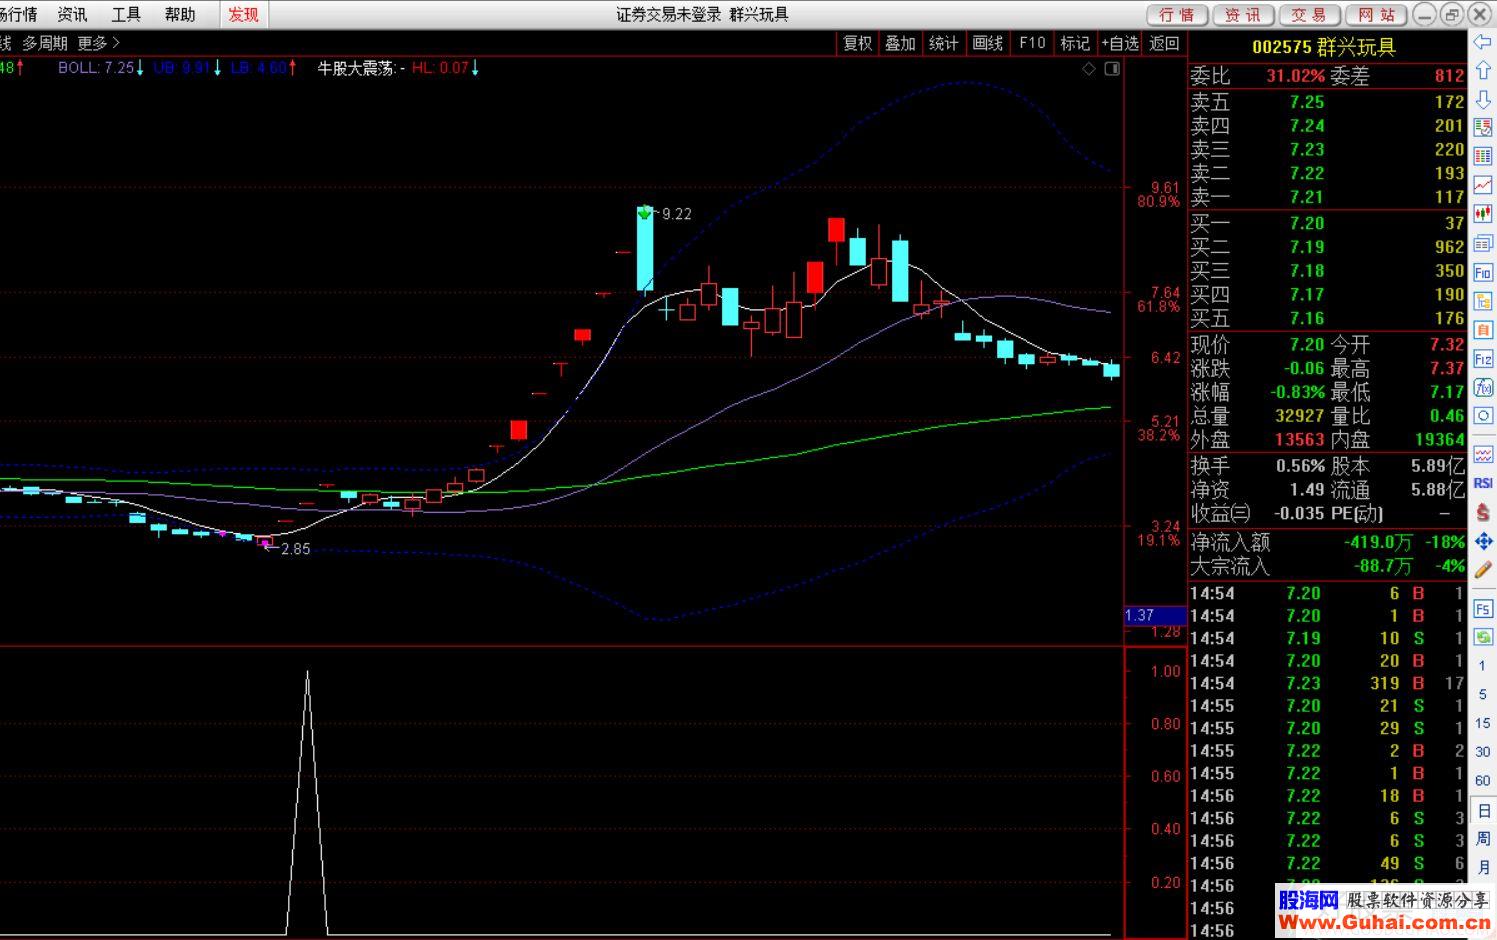
Task: Click the F5 chart switch icon
Action: pyautogui.click(x=1483, y=608)
